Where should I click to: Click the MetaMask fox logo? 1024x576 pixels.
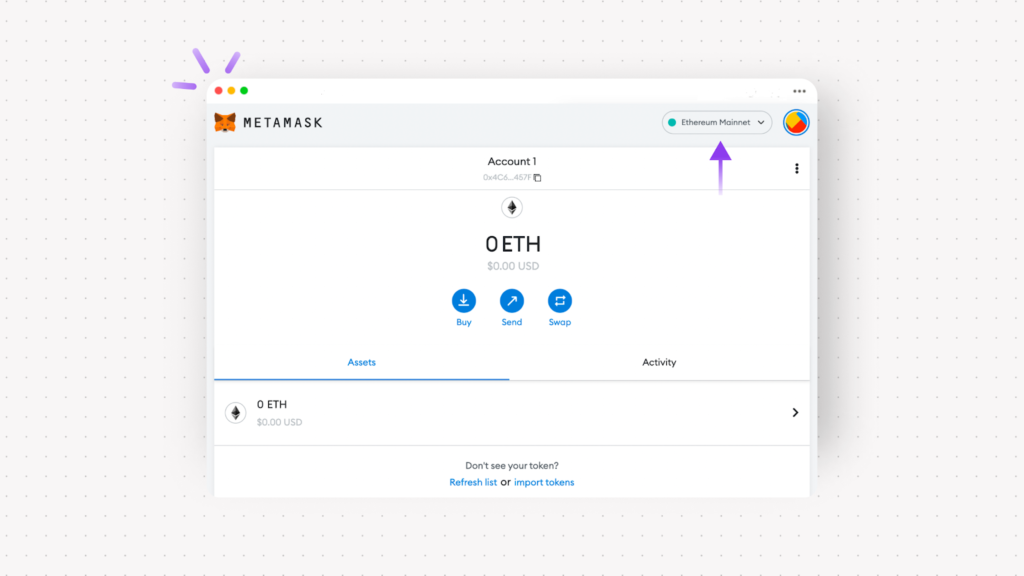click(x=225, y=122)
